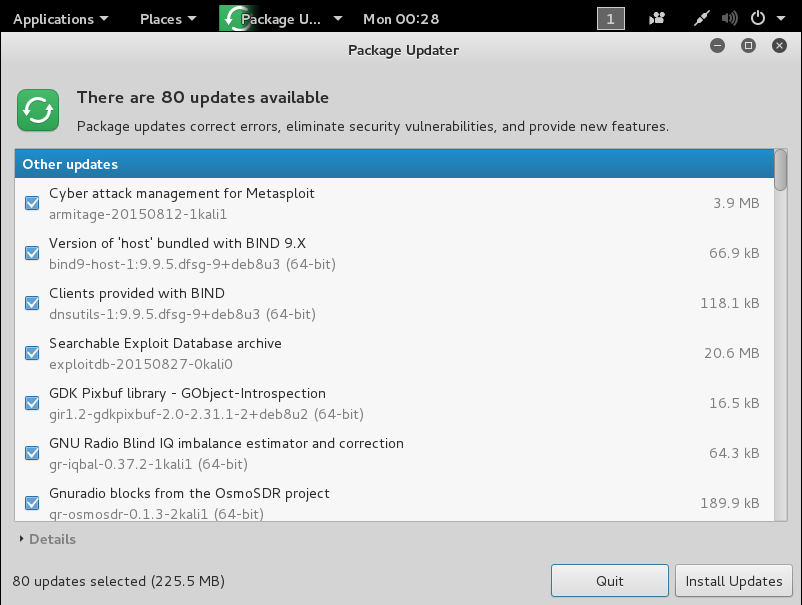Screen dimensions: 802x605
Task: Maximize the Package Updater window
Action: (x=748, y=46)
